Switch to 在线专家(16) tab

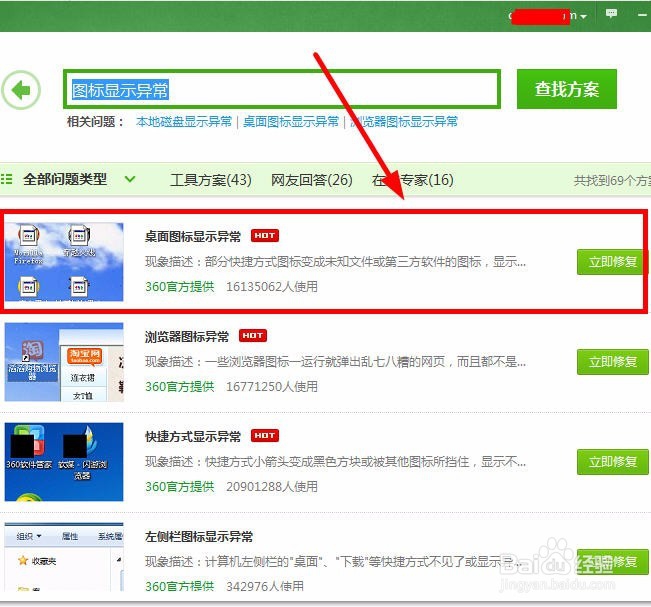(413, 180)
